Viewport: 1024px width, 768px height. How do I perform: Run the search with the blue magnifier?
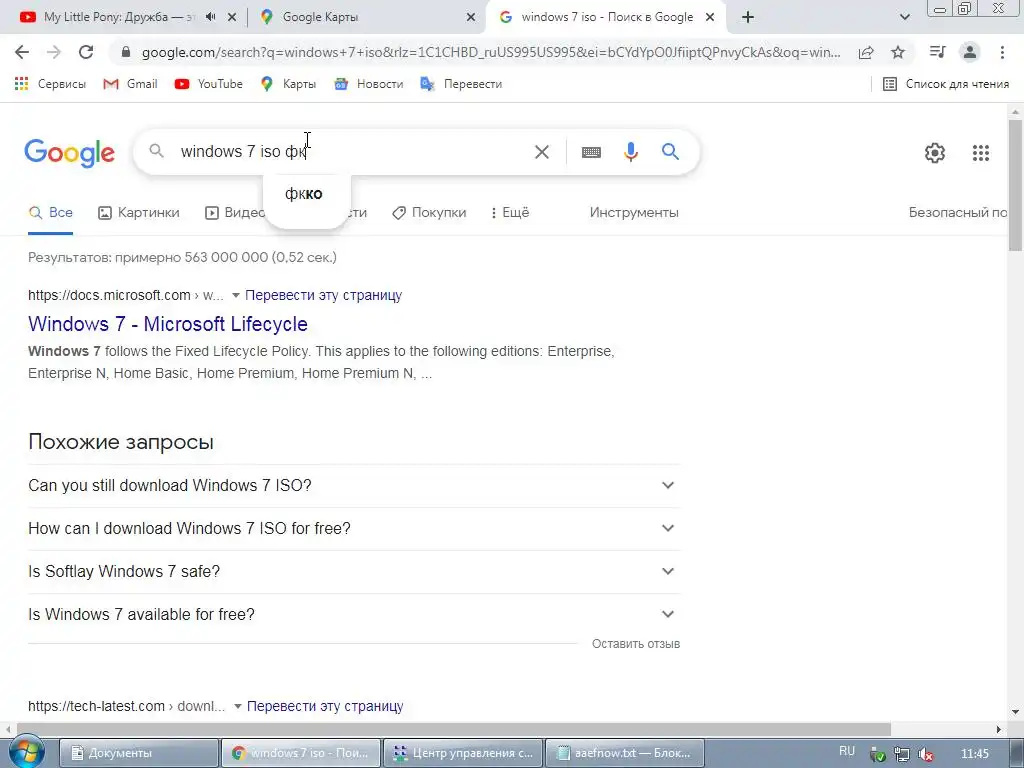click(x=670, y=152)
